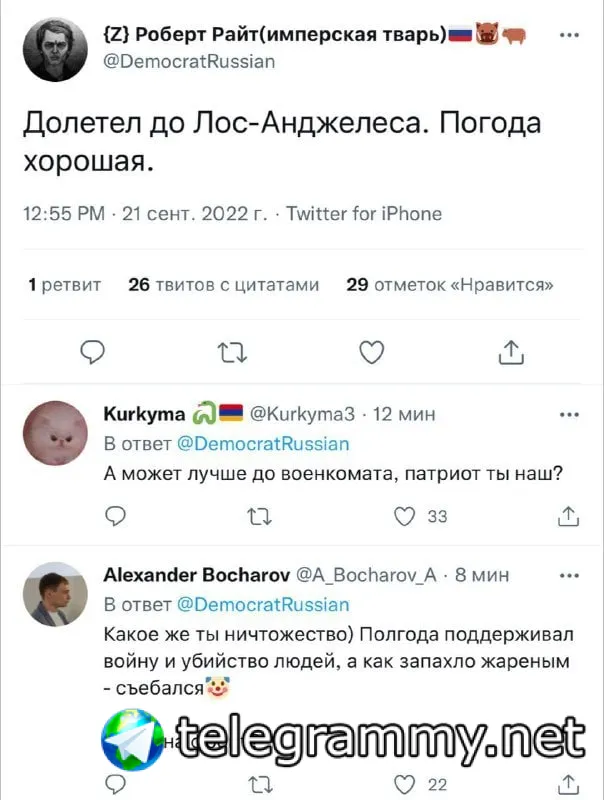The width and height of the screenshot is (604, 800).
Task: View the 29 likes list
Action: coord(449,284)
